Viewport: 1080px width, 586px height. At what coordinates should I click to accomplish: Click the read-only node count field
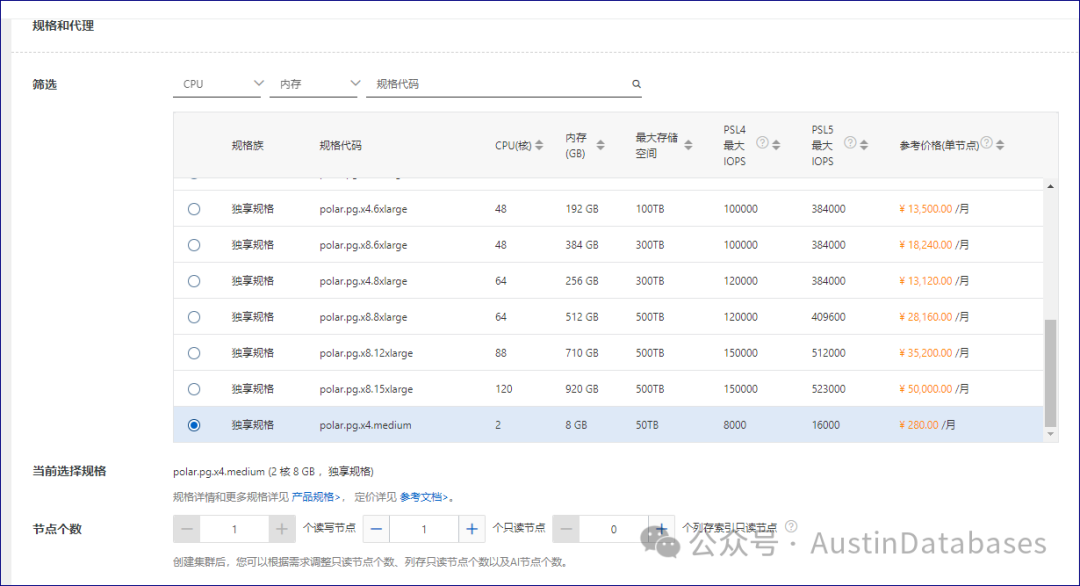click(424, 530)
